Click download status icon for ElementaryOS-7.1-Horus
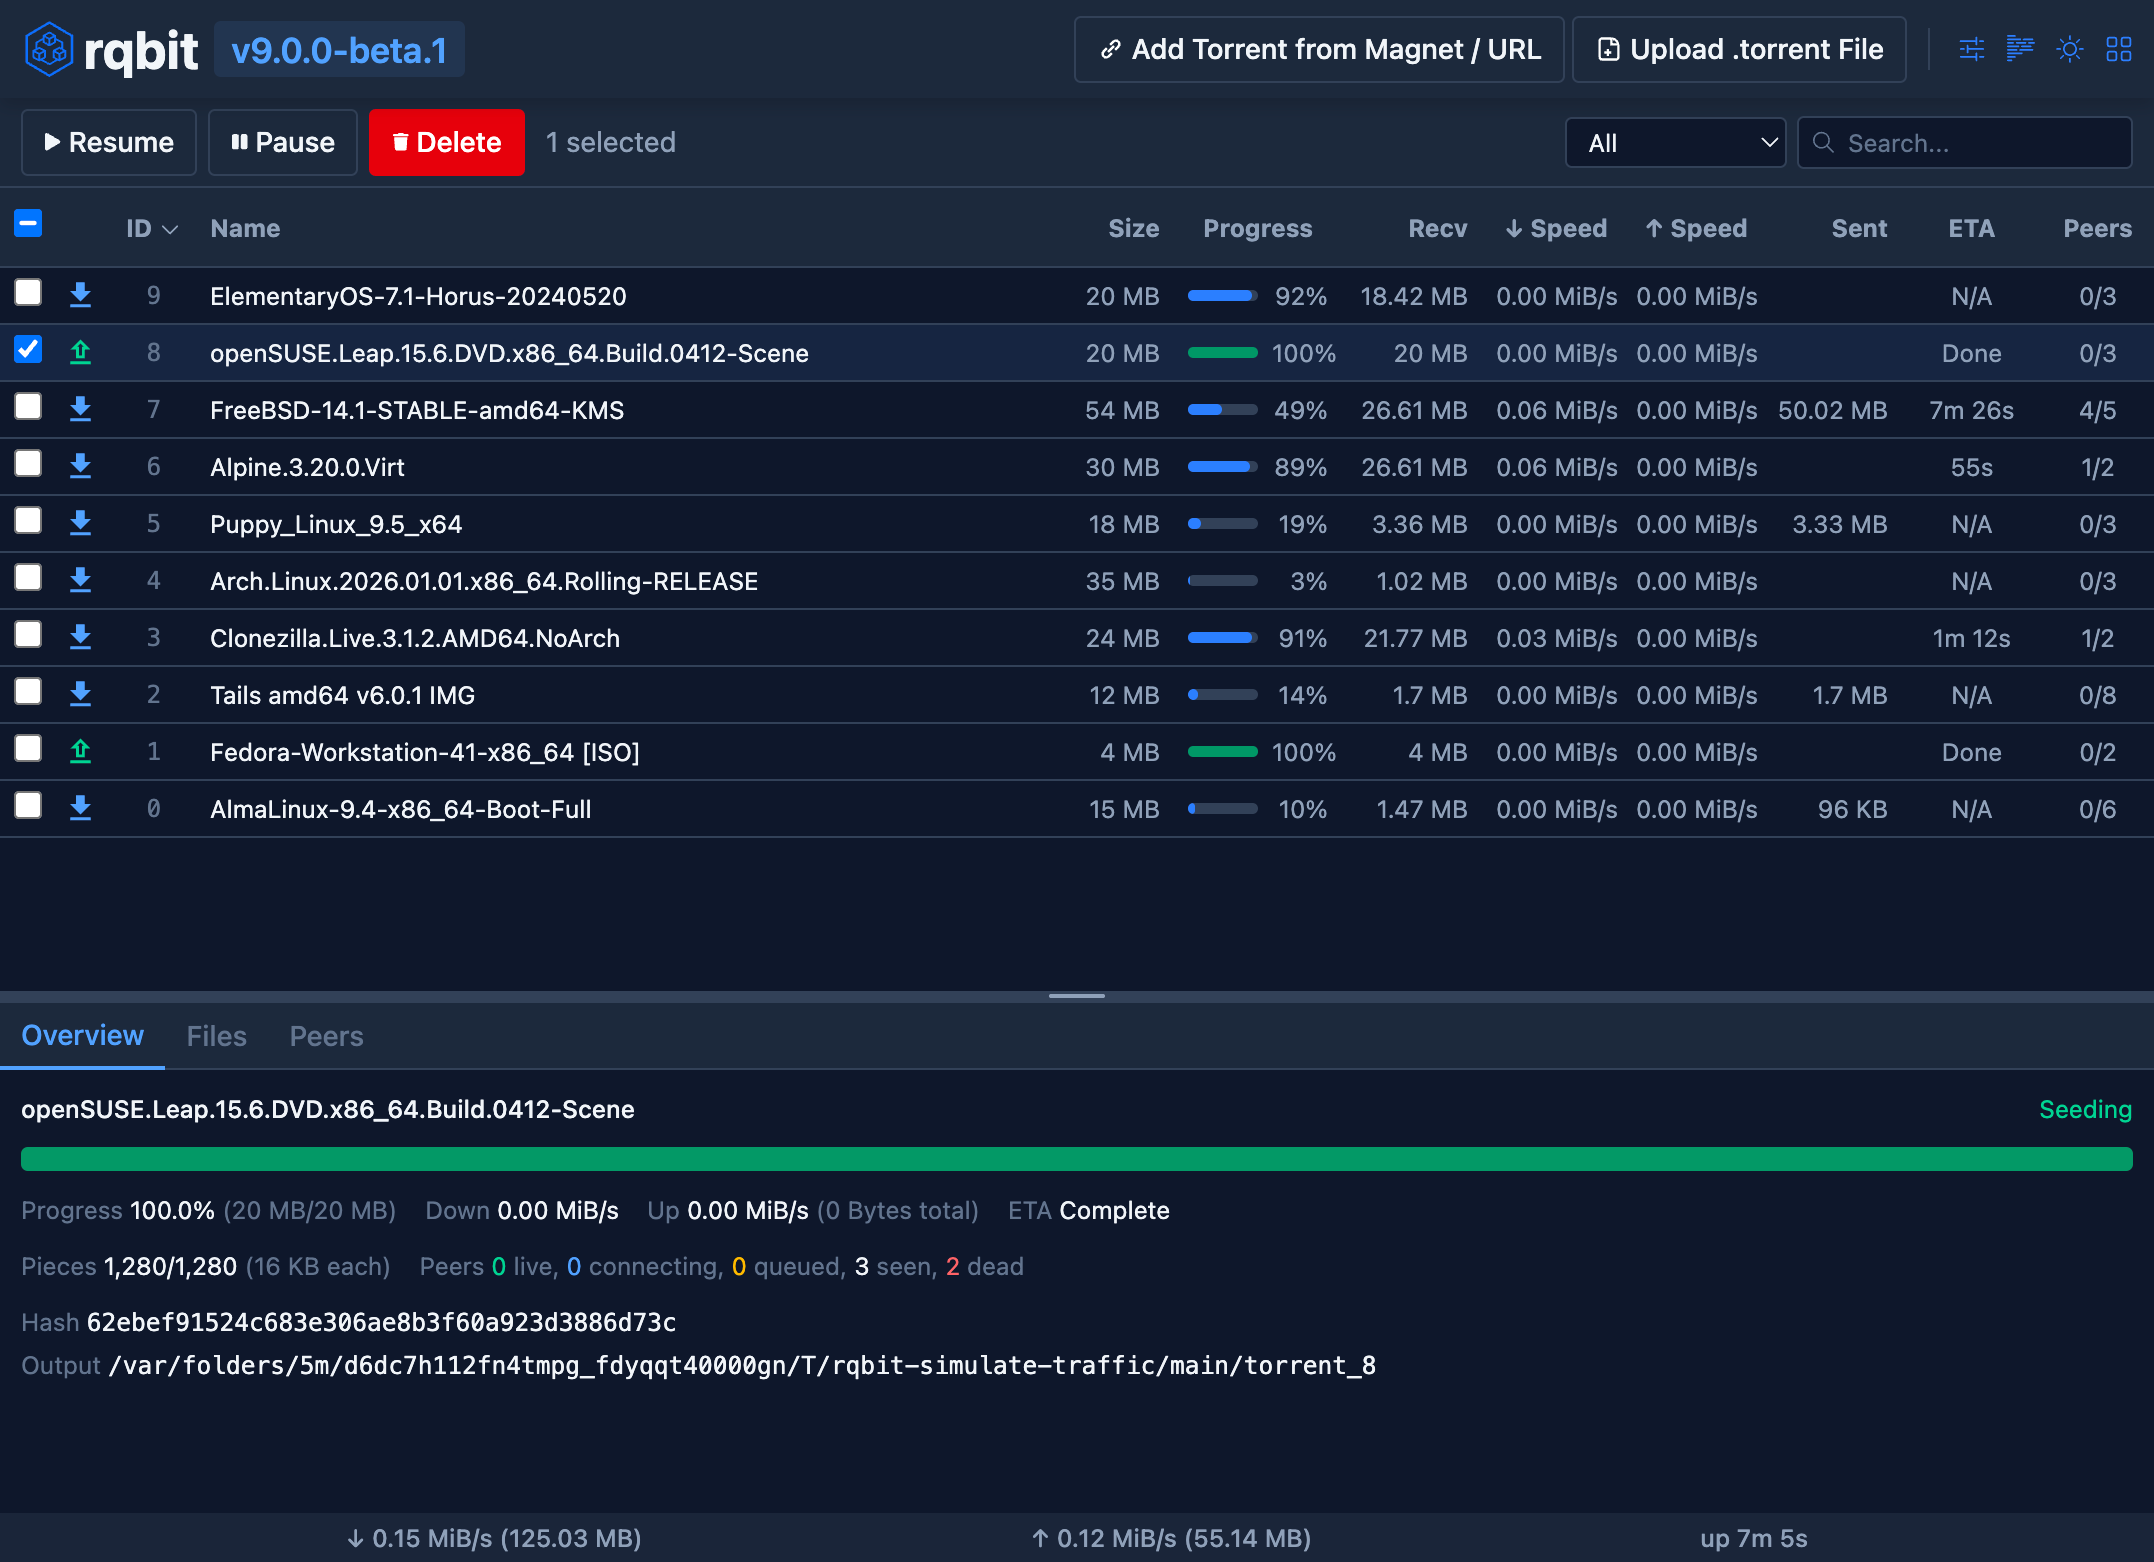 coord(81,295)
